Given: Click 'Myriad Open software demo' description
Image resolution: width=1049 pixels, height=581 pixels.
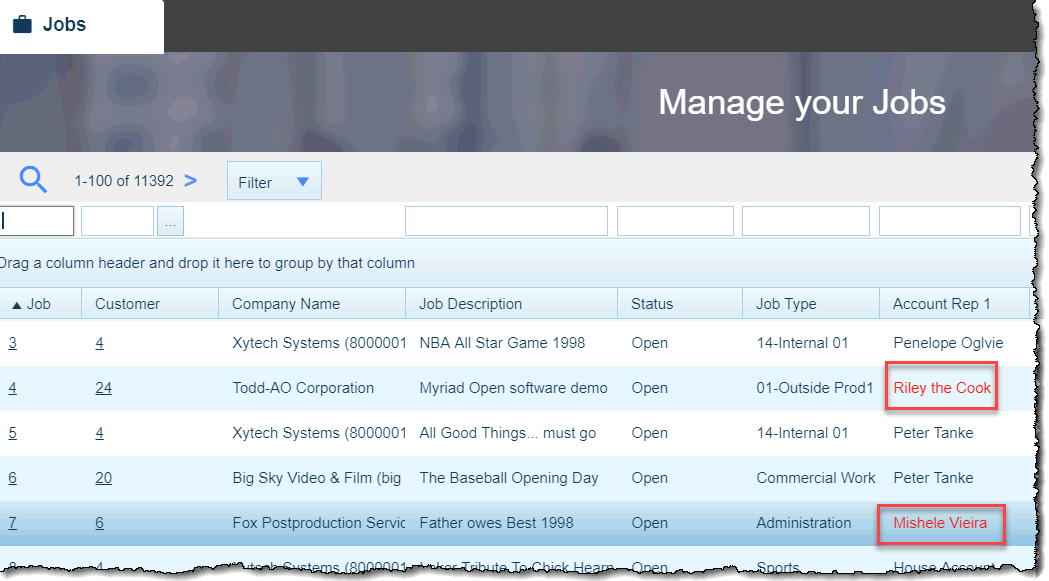Looking at the screenshot, I should coord(514,388).
